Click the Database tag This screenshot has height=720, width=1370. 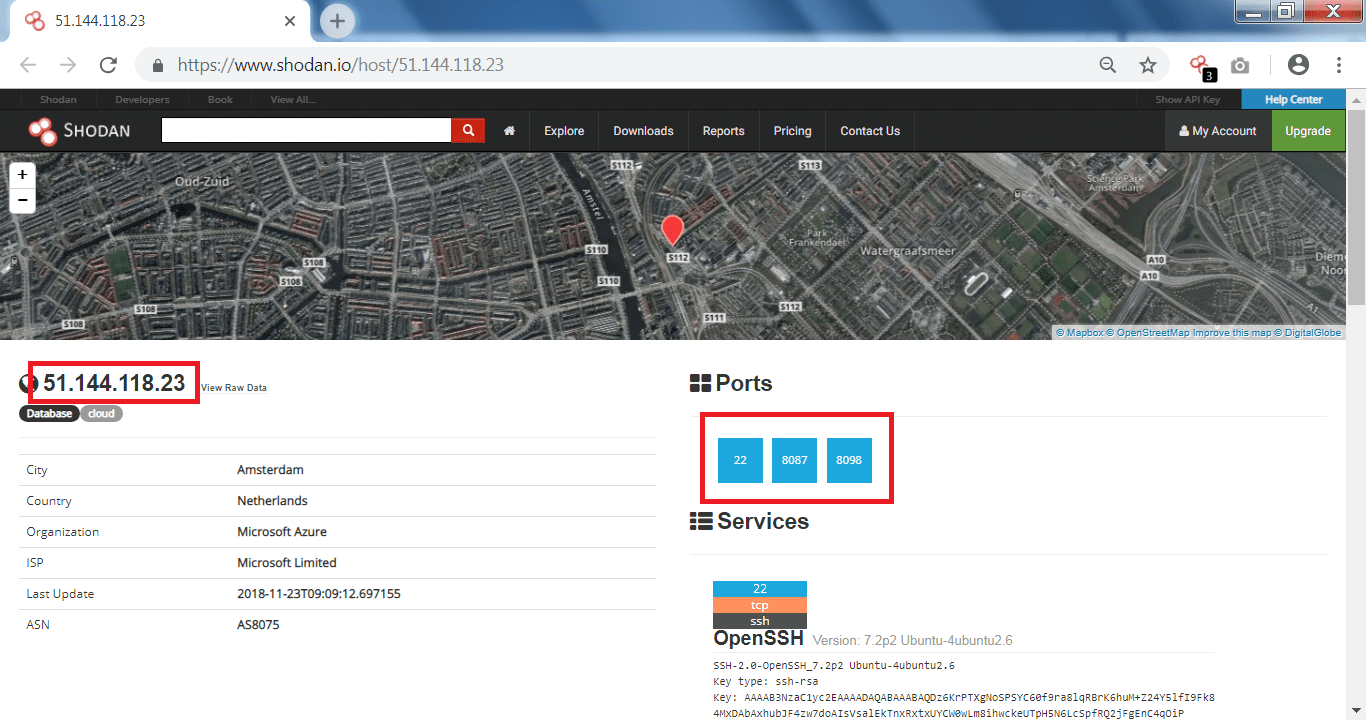coord(49,414)
